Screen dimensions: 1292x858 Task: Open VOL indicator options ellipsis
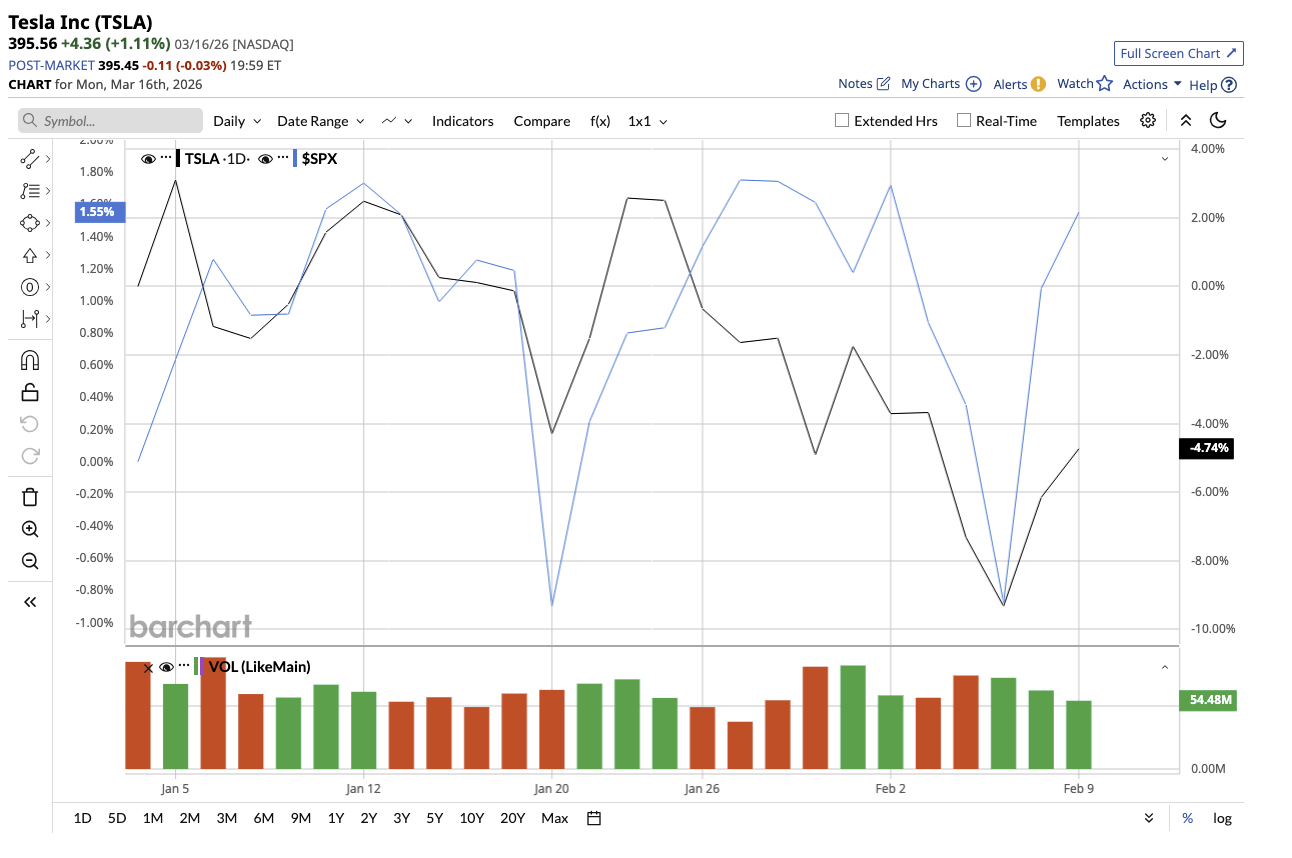pos(184,666)
